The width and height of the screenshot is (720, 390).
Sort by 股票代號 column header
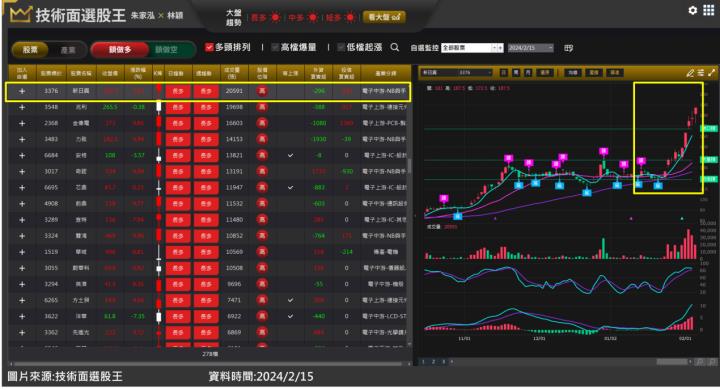click(x=51, y=73)
